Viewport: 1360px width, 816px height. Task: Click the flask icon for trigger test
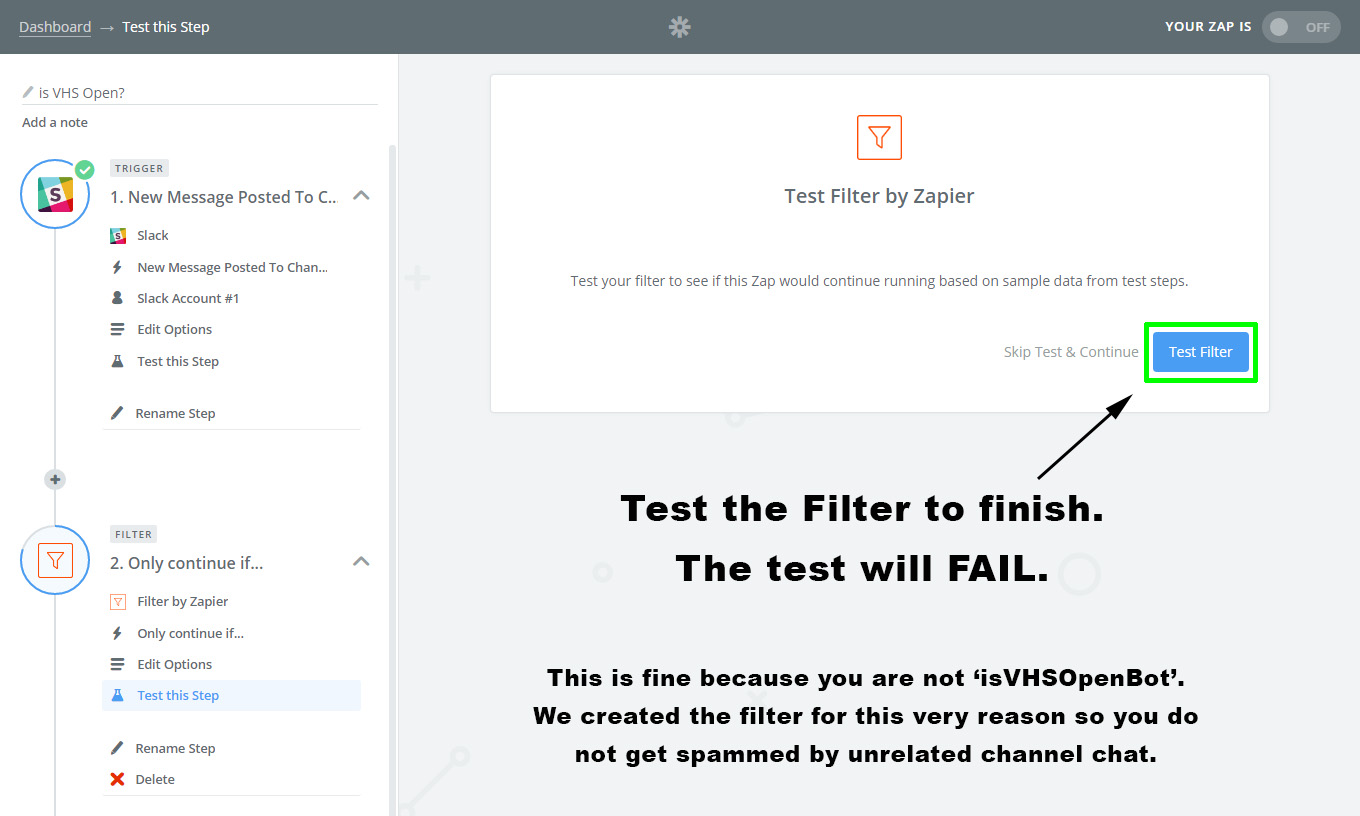tap(117, 361)
